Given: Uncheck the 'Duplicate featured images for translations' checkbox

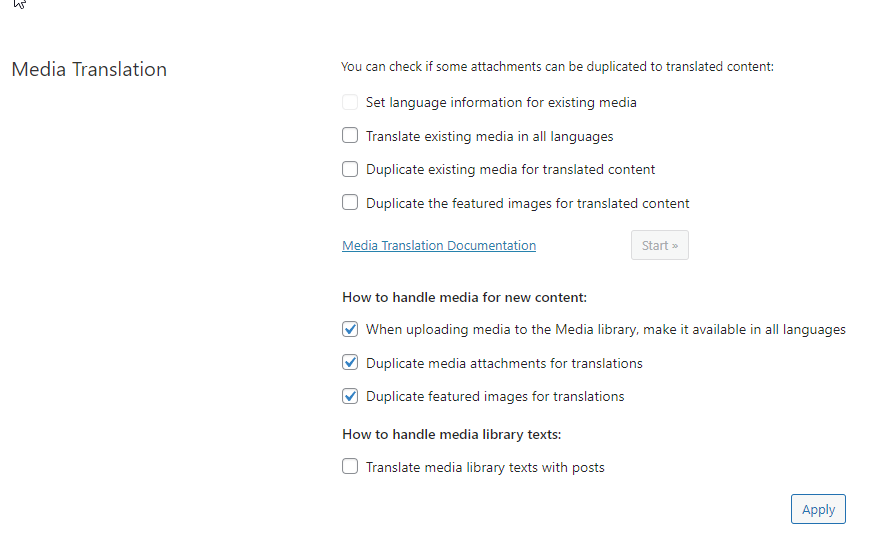Looking at the screenshot, I should 350,396.
